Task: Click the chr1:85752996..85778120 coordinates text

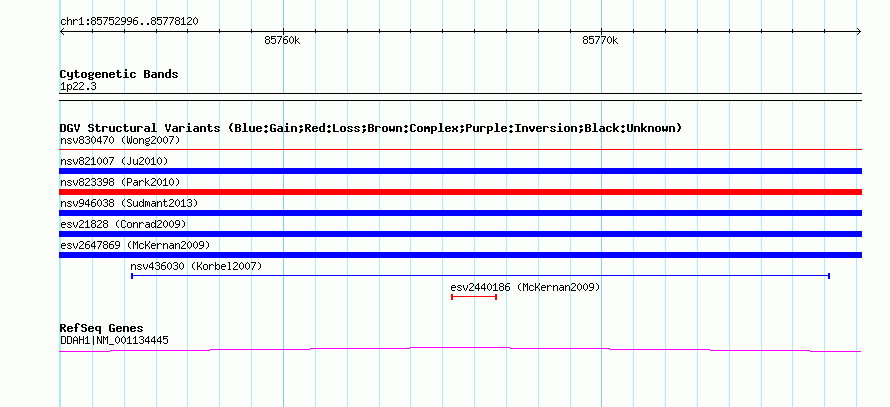Action: (129, 22)
